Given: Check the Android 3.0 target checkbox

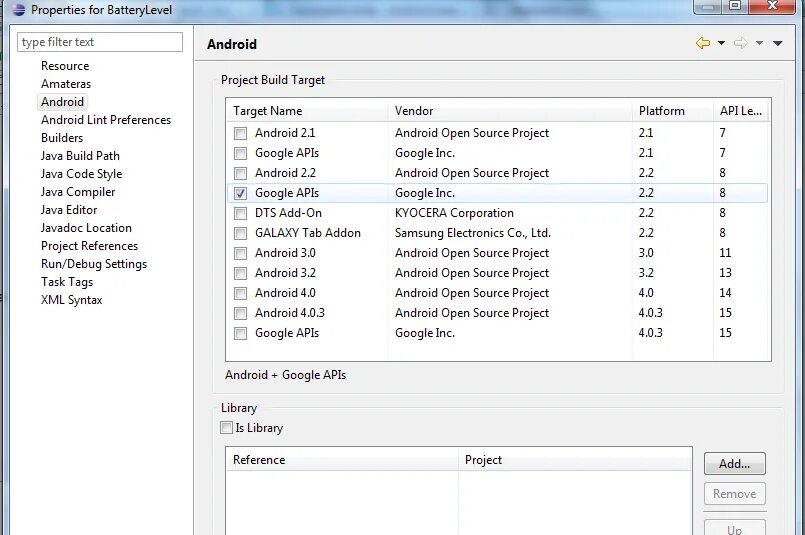Looking at the screenshot, I should point(240,254).
